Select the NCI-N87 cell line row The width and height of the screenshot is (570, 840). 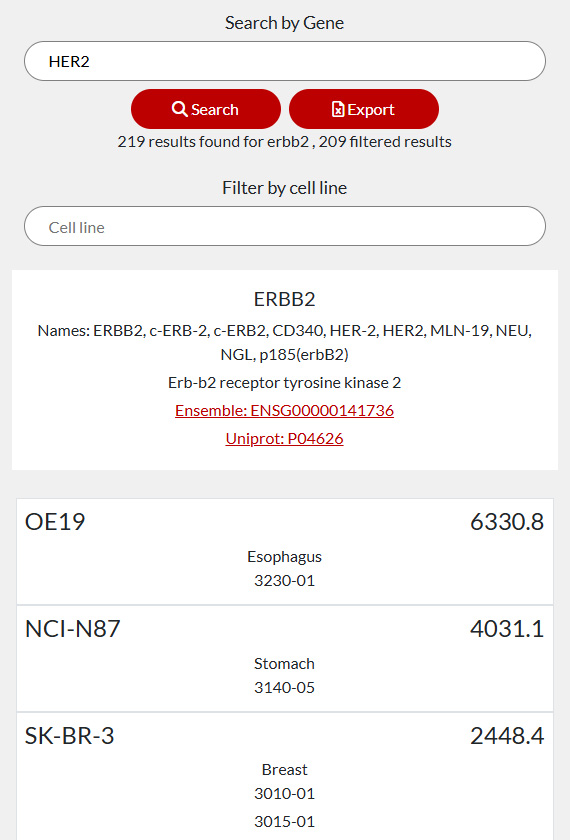pos(285,658)
